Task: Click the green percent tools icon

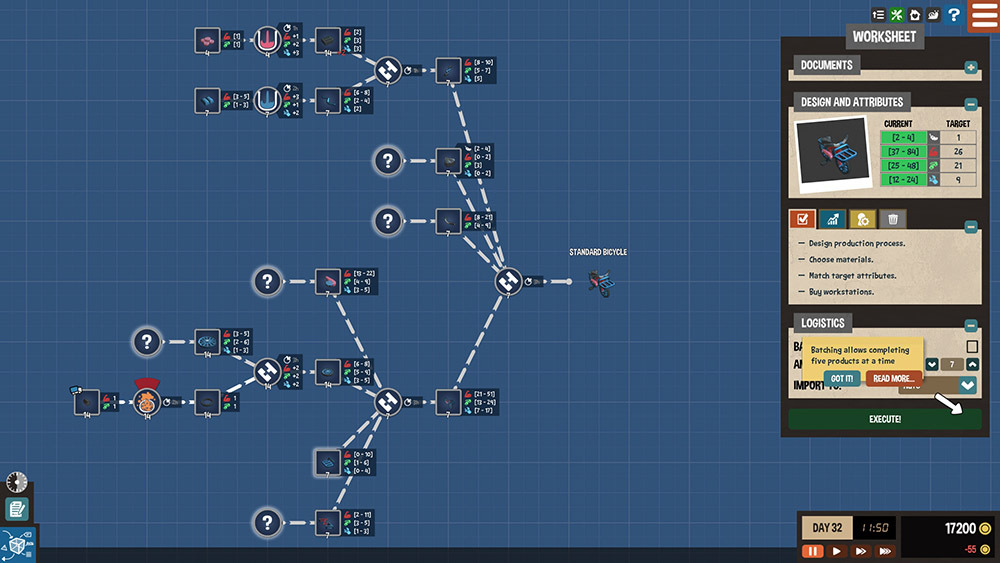Action: point(896,15)
